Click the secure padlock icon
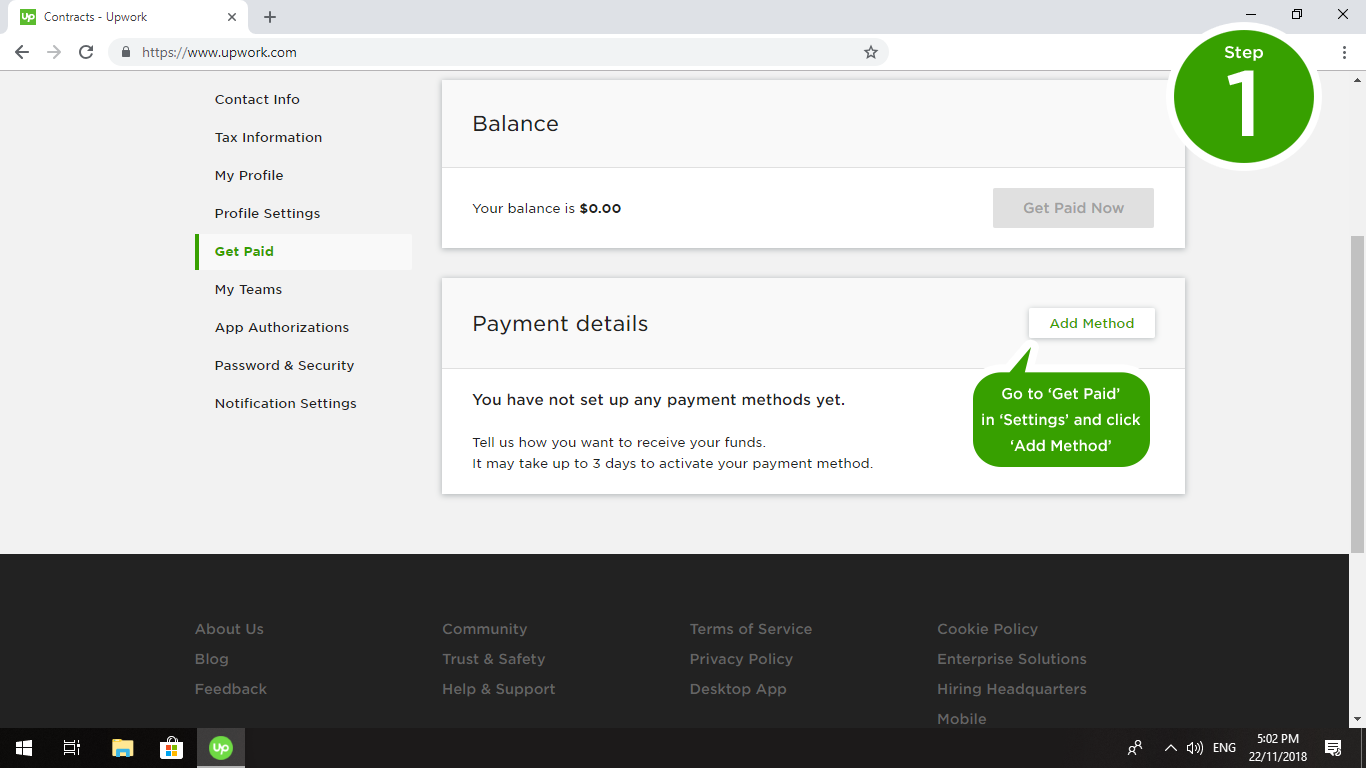The width and height of the screenshot is (1366, 768). (126, 52)
